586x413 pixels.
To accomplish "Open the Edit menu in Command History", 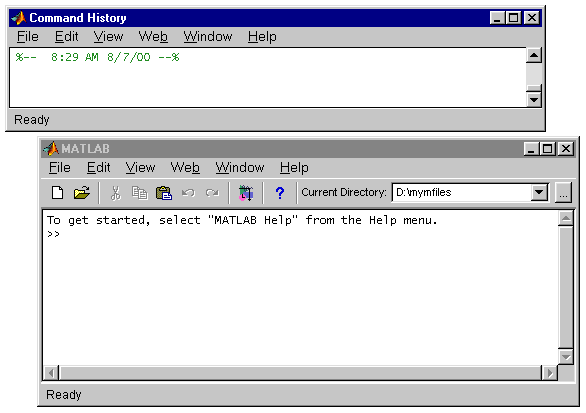I will [67, 37].
